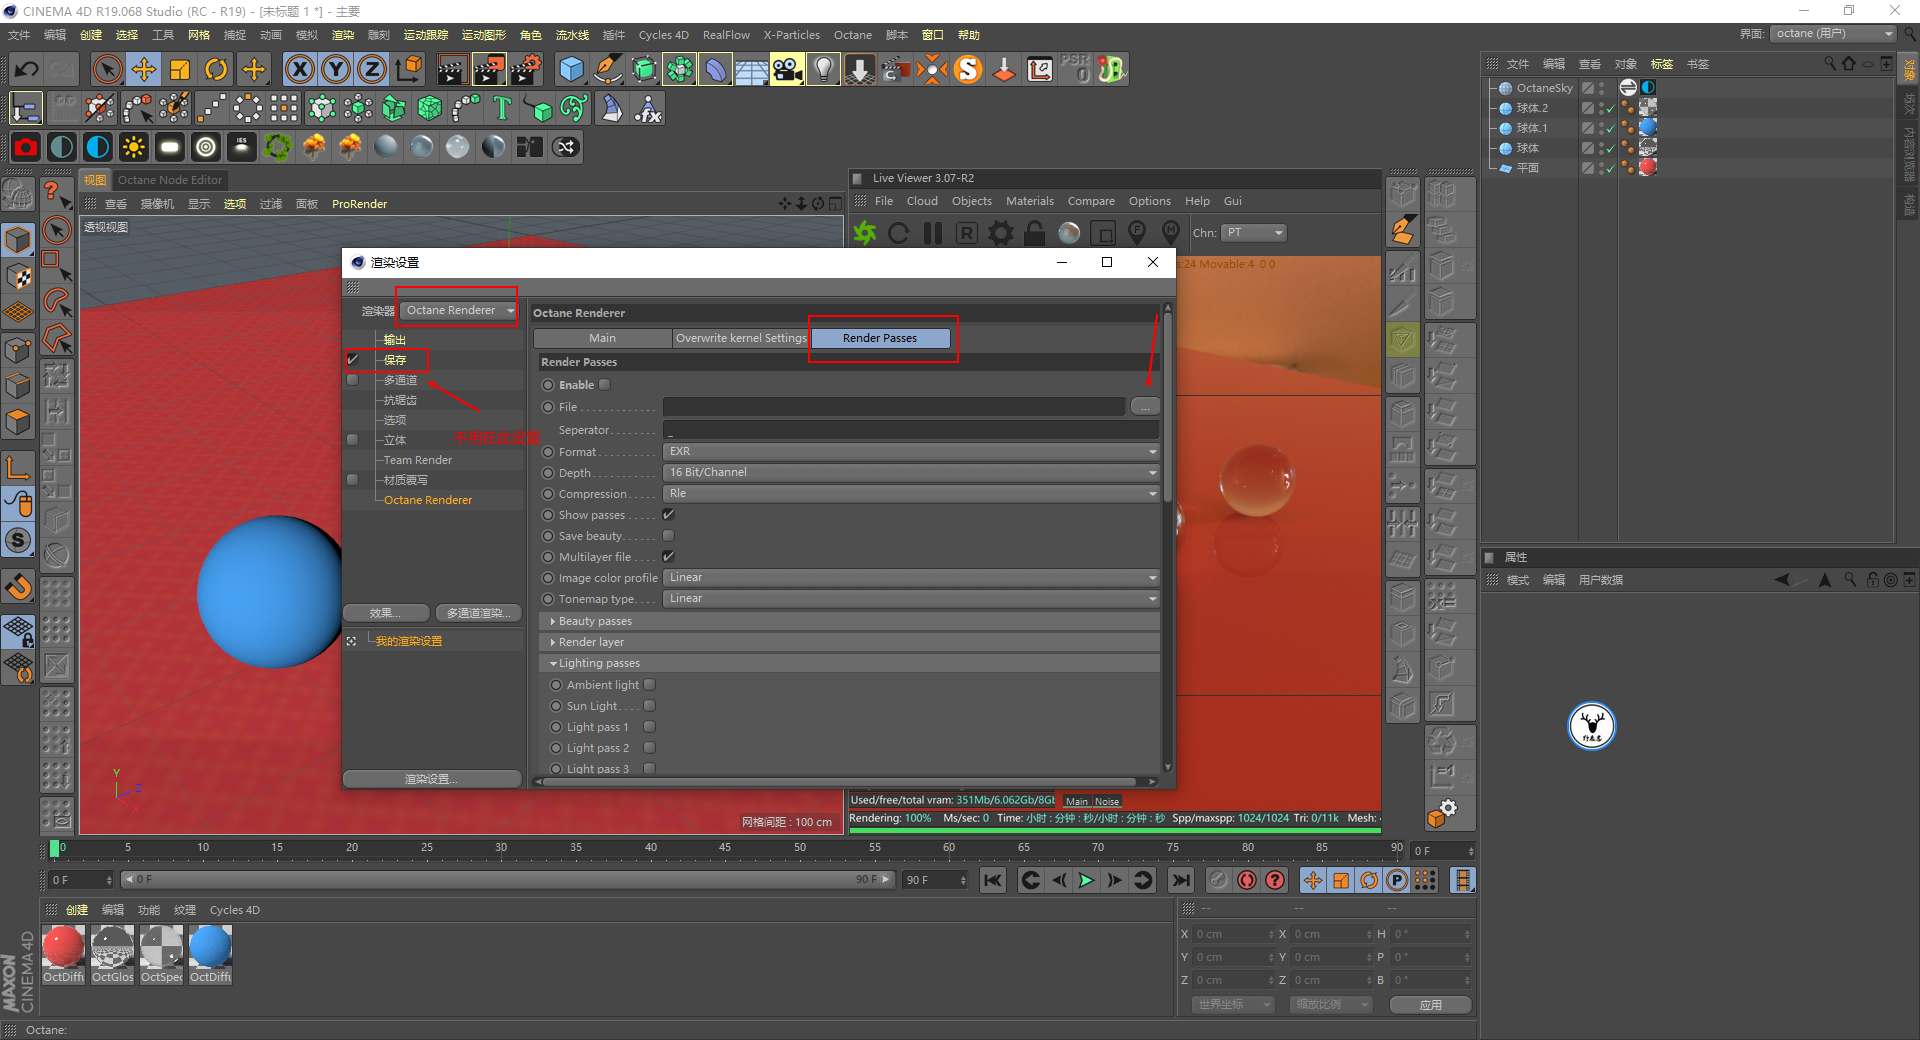Toggle the Z axis lock icon
1920x1040 pixels.
point(372,69)
